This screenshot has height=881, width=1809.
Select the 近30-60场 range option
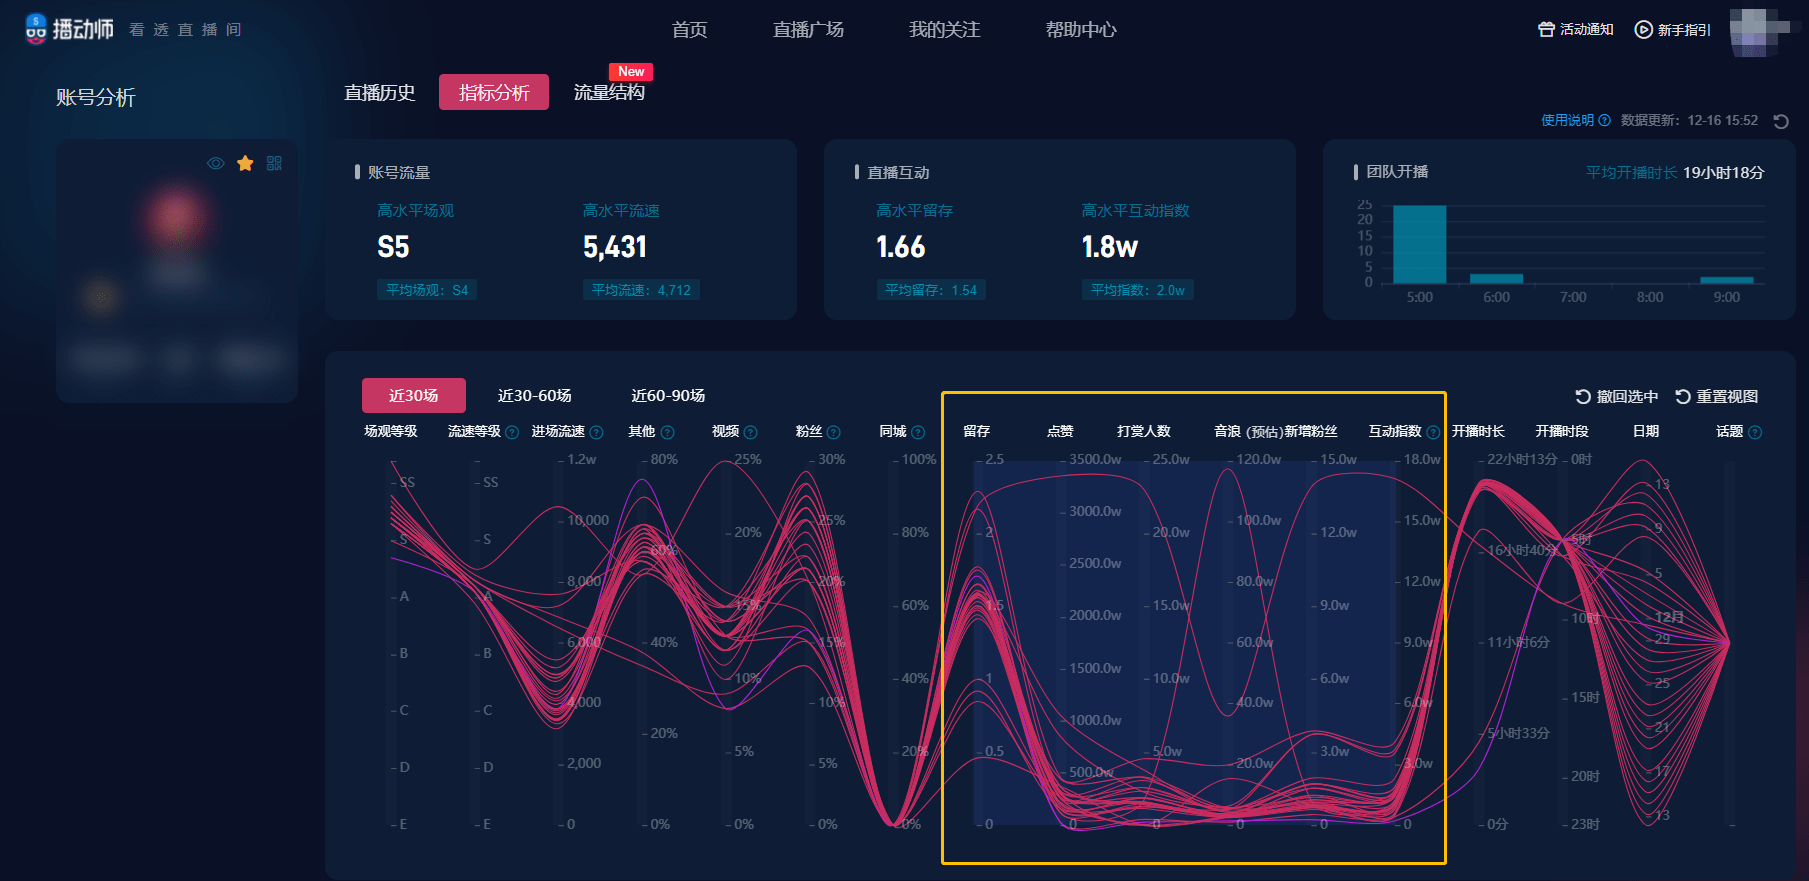(535, 396)
